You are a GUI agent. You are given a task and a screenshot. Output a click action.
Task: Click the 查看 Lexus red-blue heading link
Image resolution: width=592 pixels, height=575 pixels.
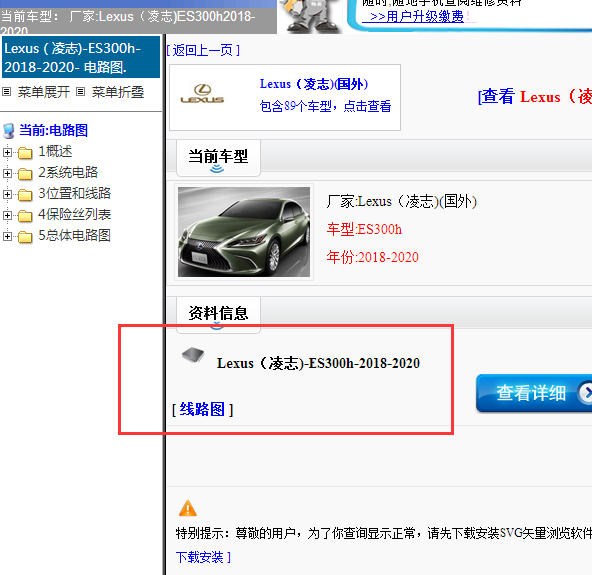535,97
